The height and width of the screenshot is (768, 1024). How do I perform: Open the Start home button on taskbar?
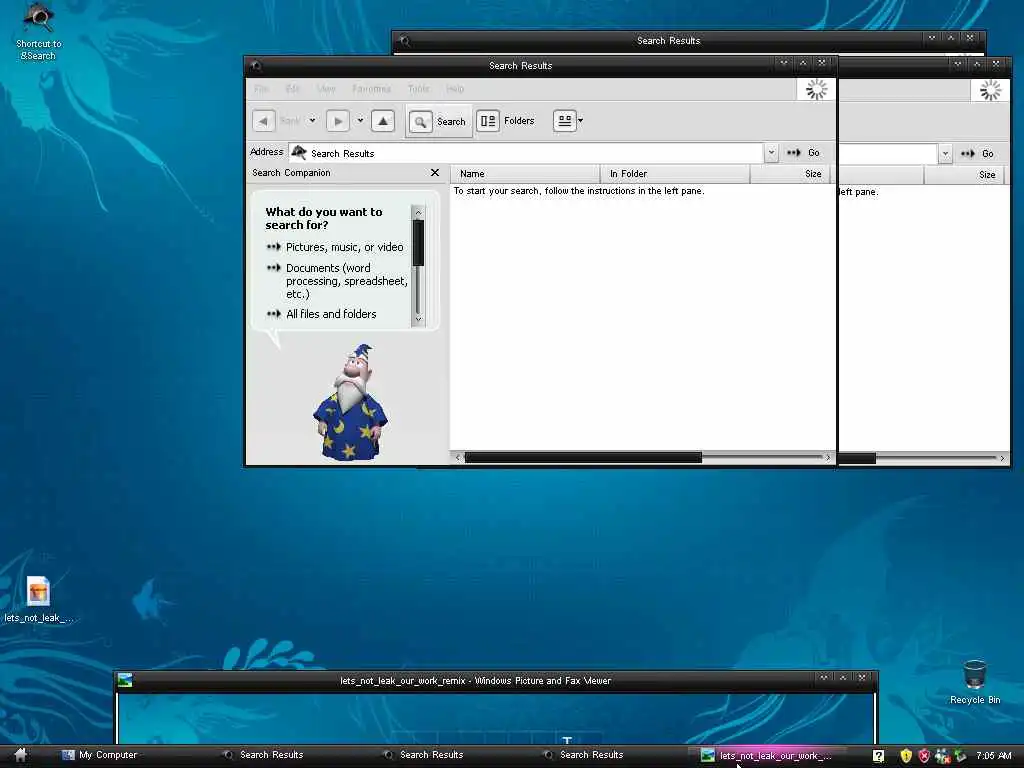click(x=20, y=755)
